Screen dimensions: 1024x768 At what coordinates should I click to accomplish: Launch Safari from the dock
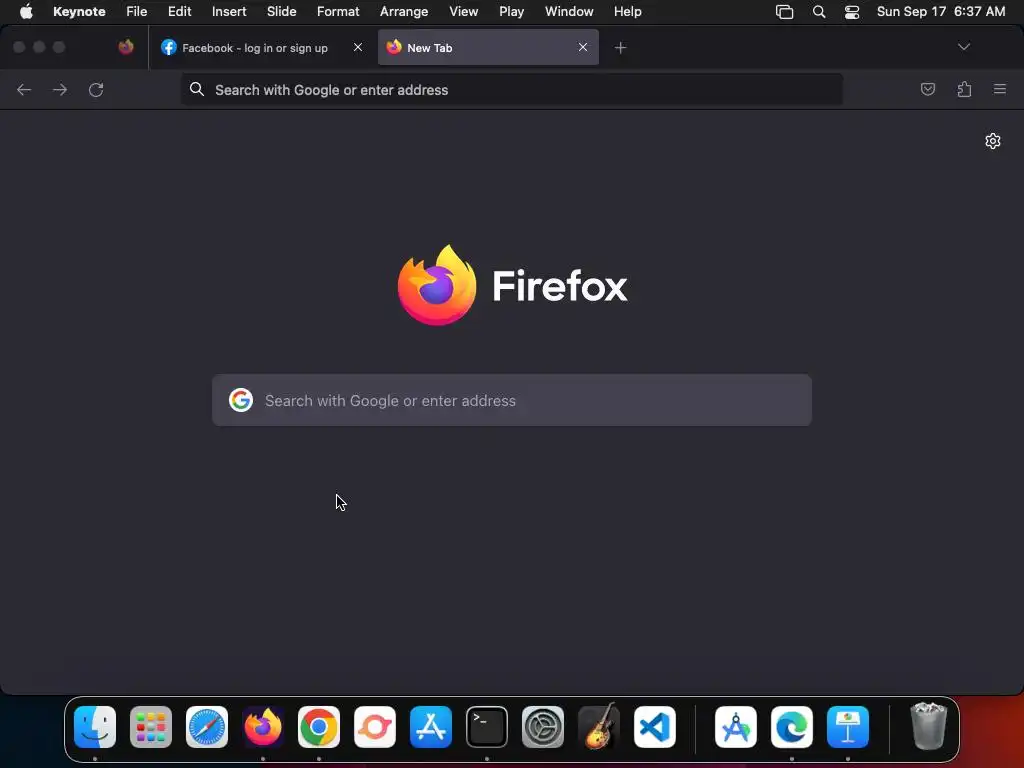207,727
